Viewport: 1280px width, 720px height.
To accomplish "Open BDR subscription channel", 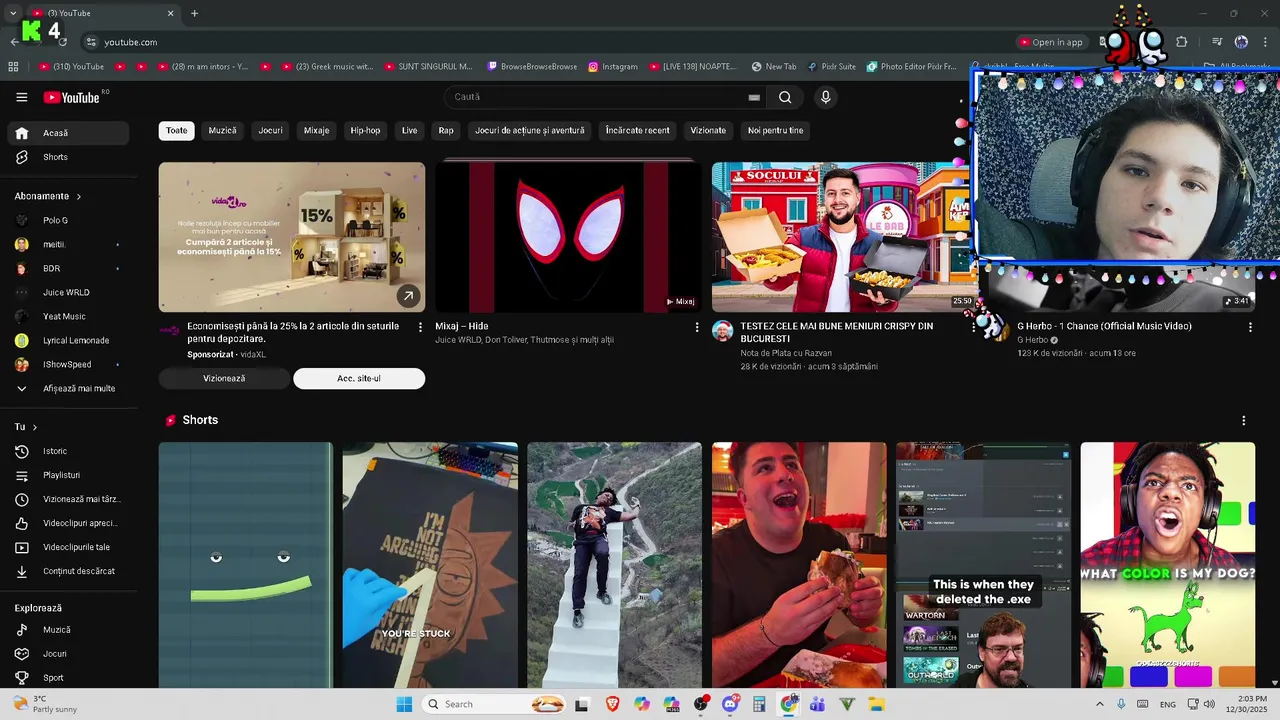I will 69,268.
